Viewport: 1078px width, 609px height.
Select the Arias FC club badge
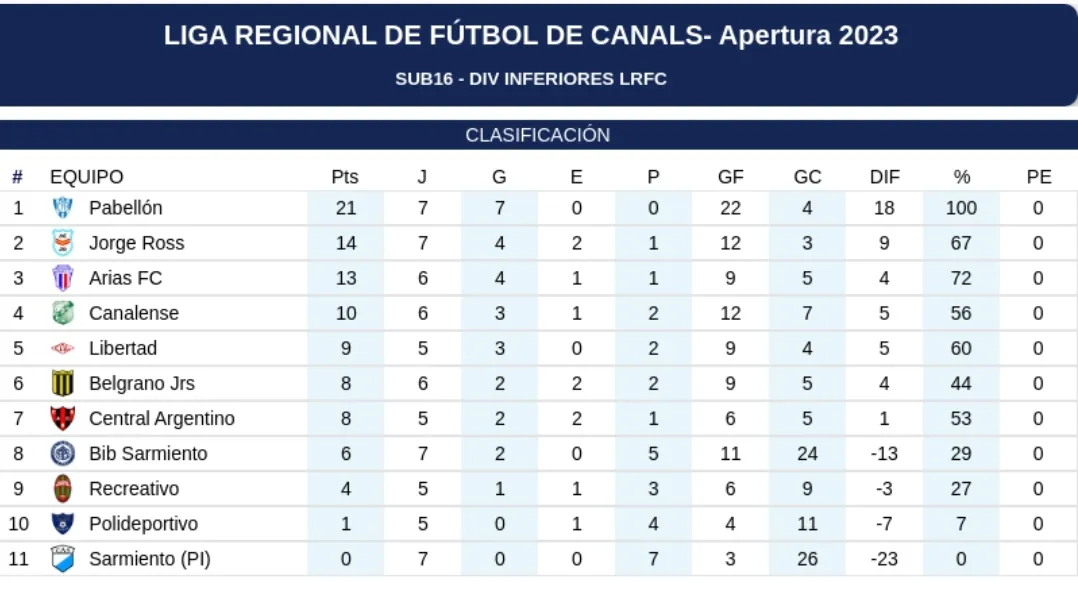pyautogui.click(x=63, y=278)
